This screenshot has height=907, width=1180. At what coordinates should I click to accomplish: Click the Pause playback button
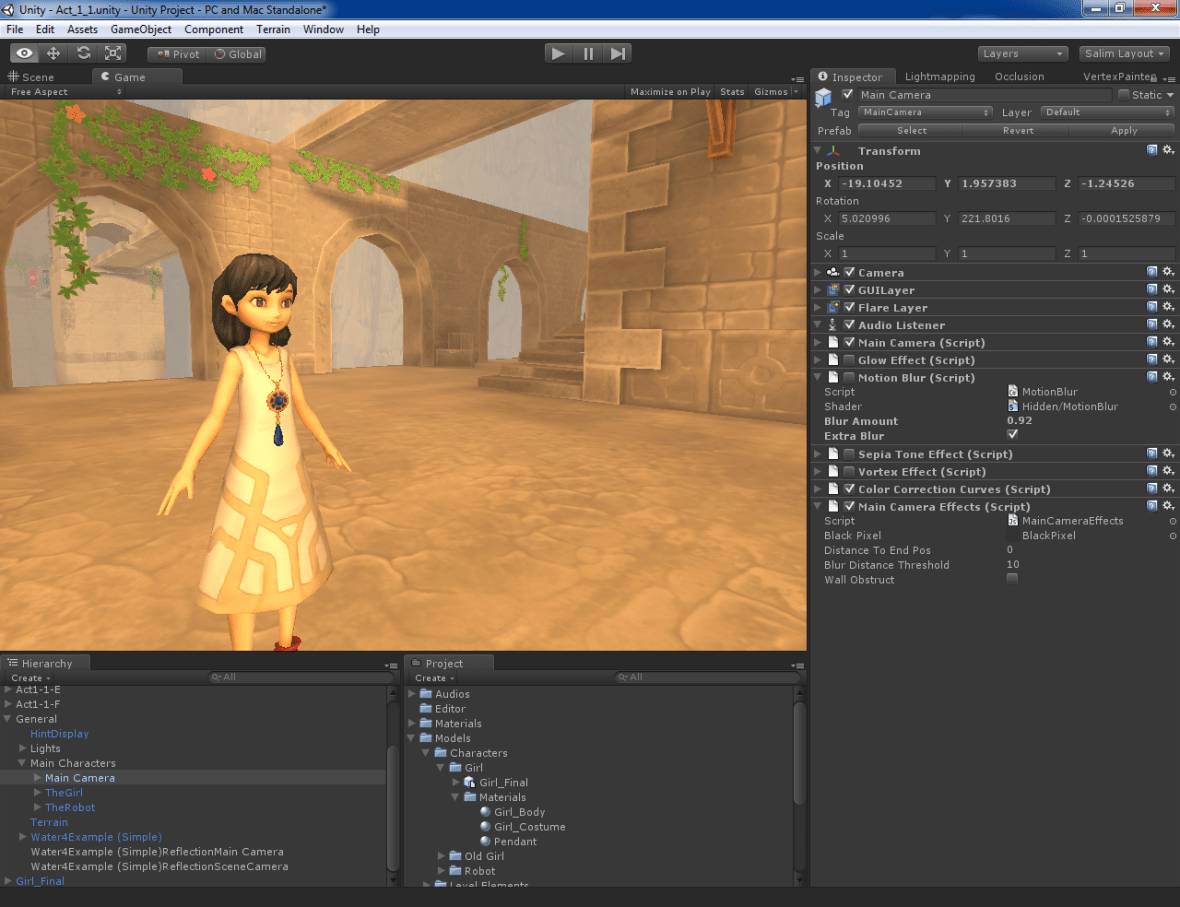point(588,54)
